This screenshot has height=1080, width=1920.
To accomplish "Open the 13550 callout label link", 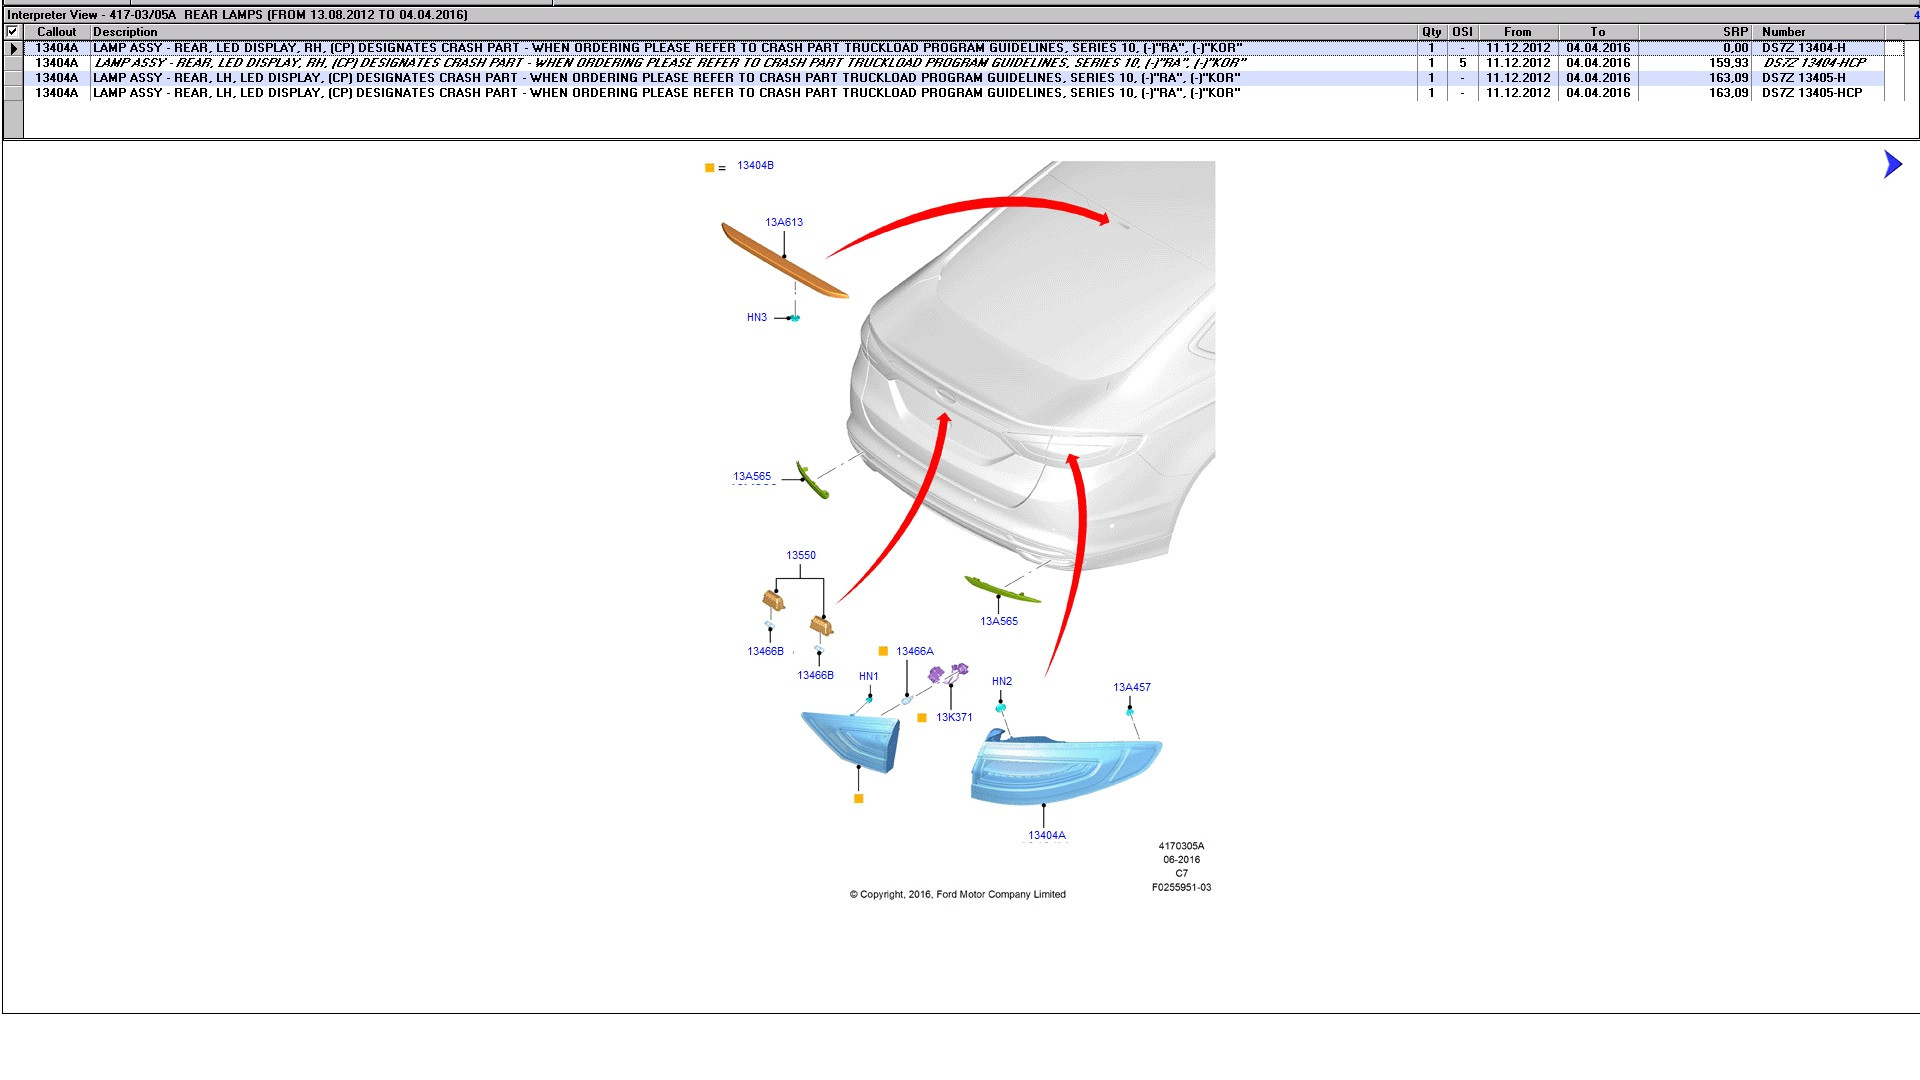I will (x=800, y=555).
